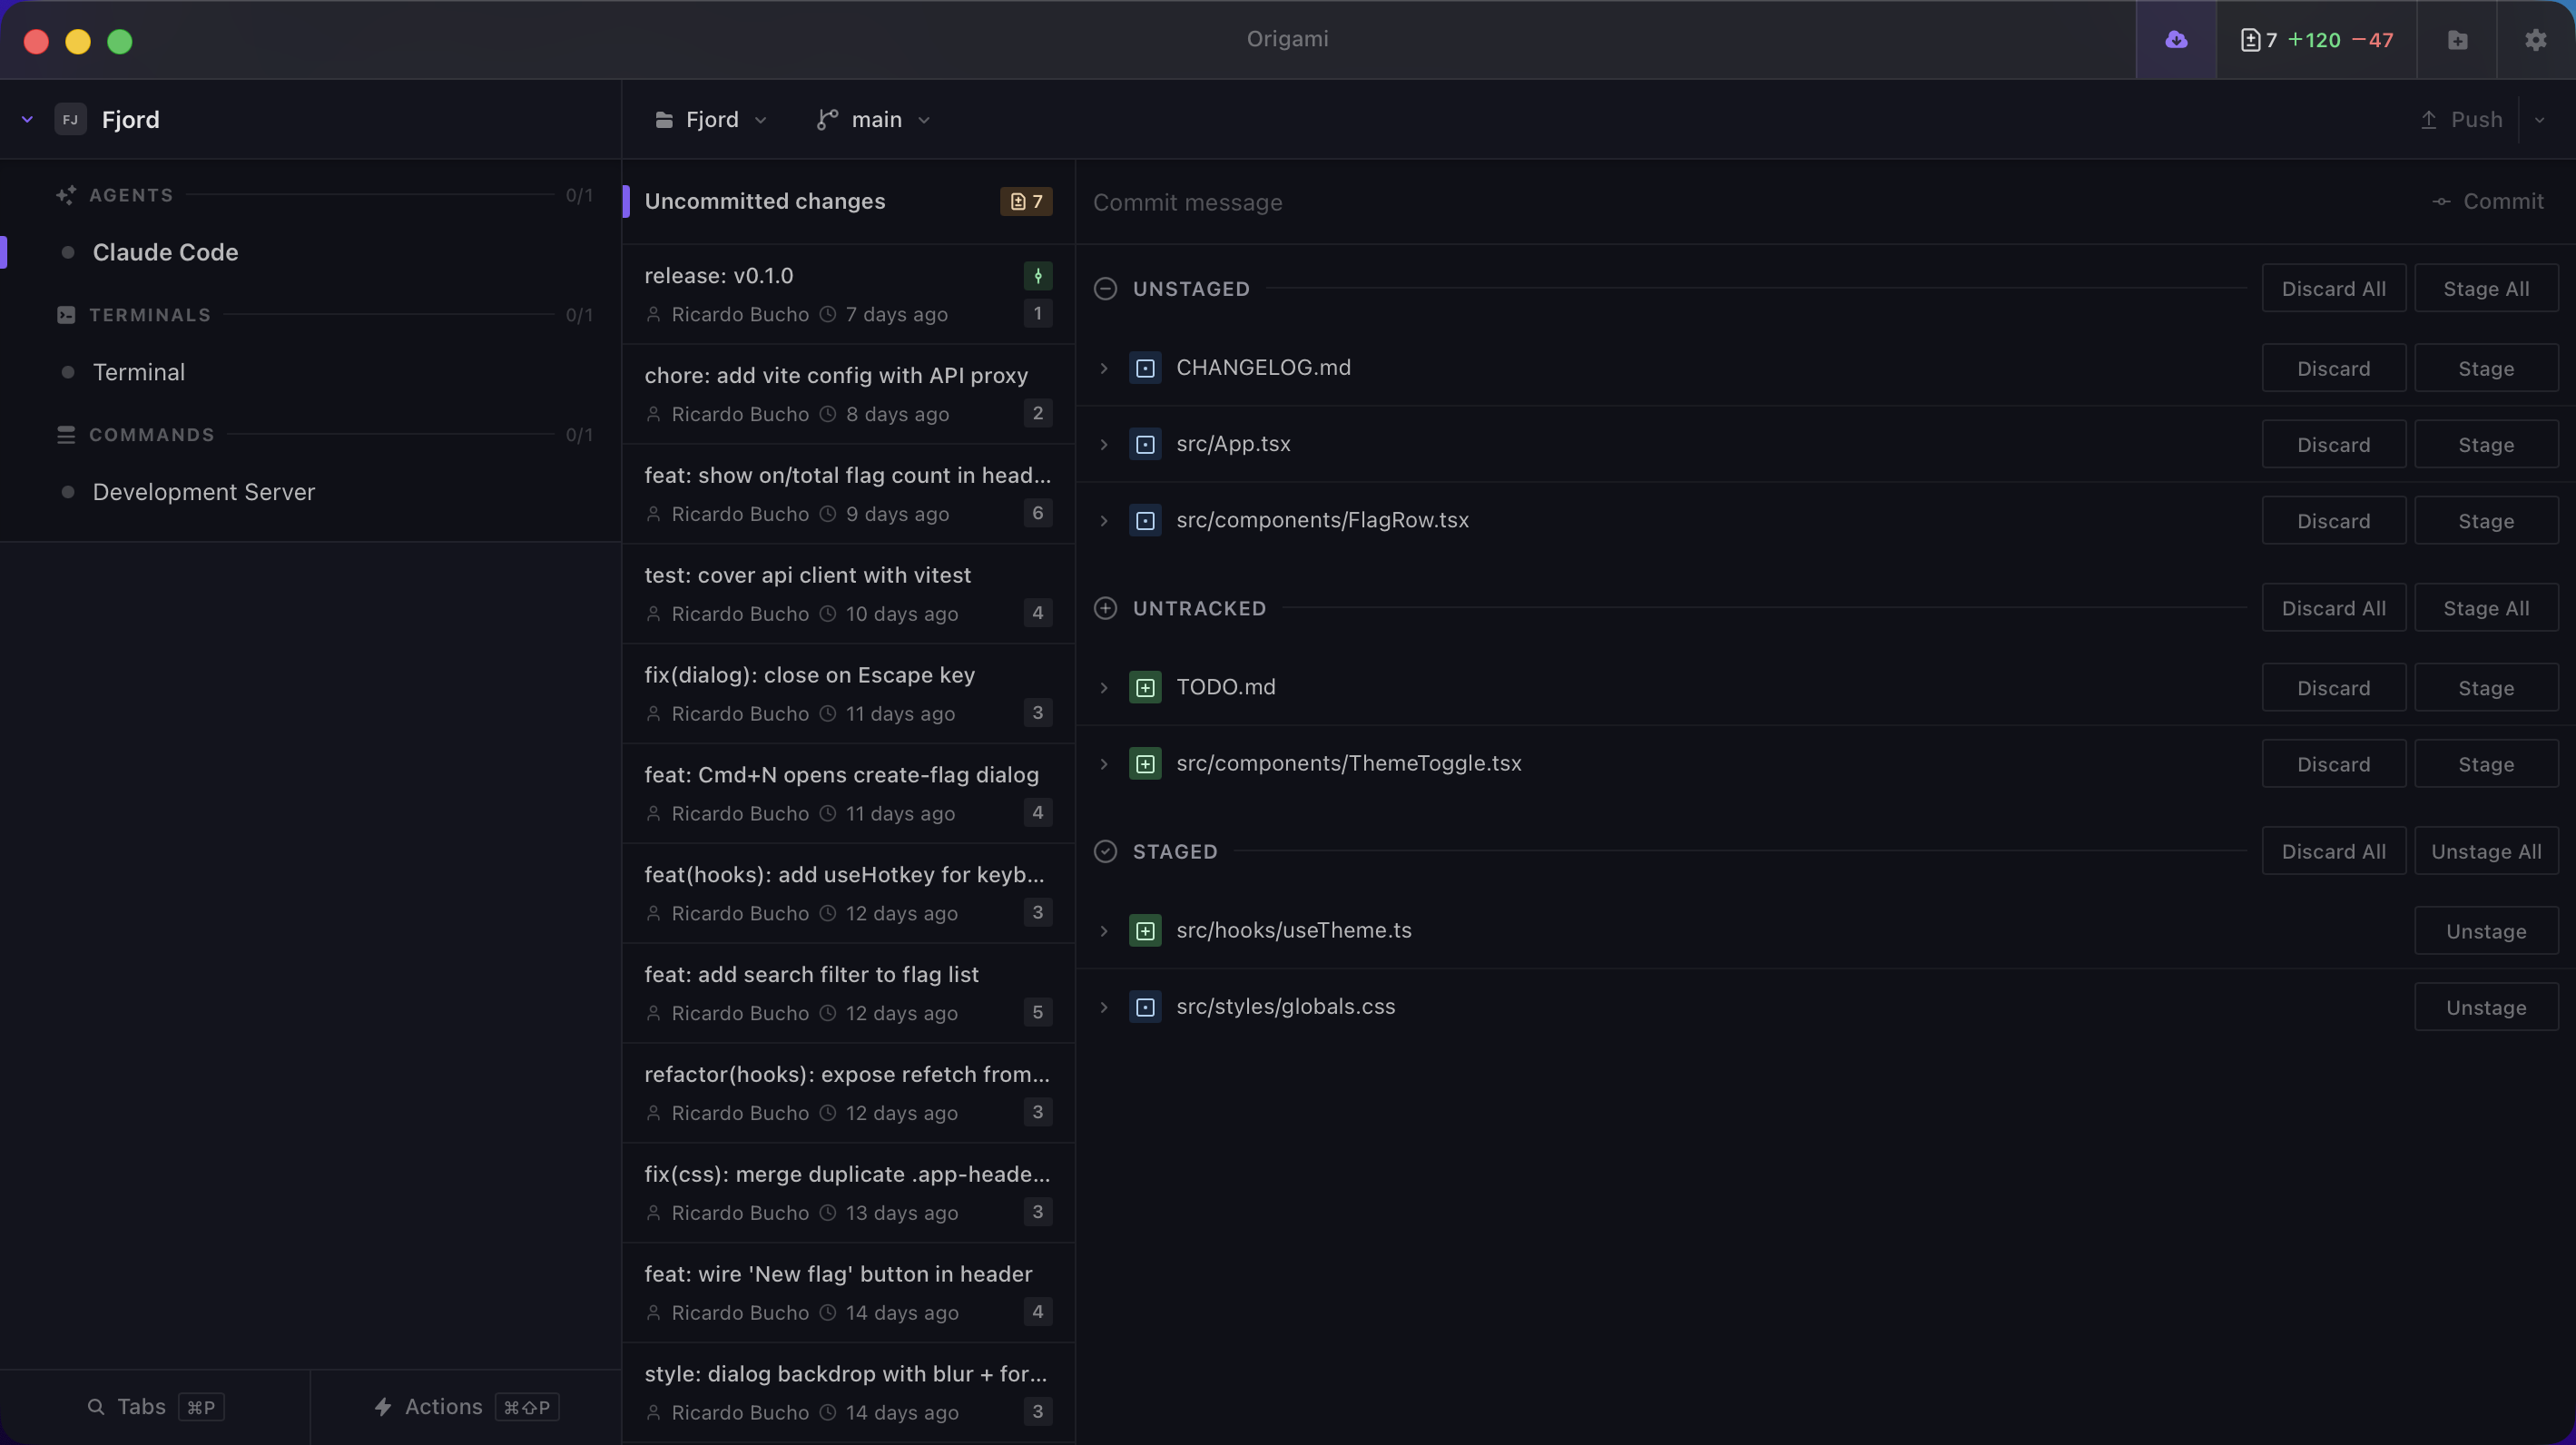This screenshot has height=1445, width=2576.
Task: Click inside the Commit message field
Action: [x=1400, y=202]
